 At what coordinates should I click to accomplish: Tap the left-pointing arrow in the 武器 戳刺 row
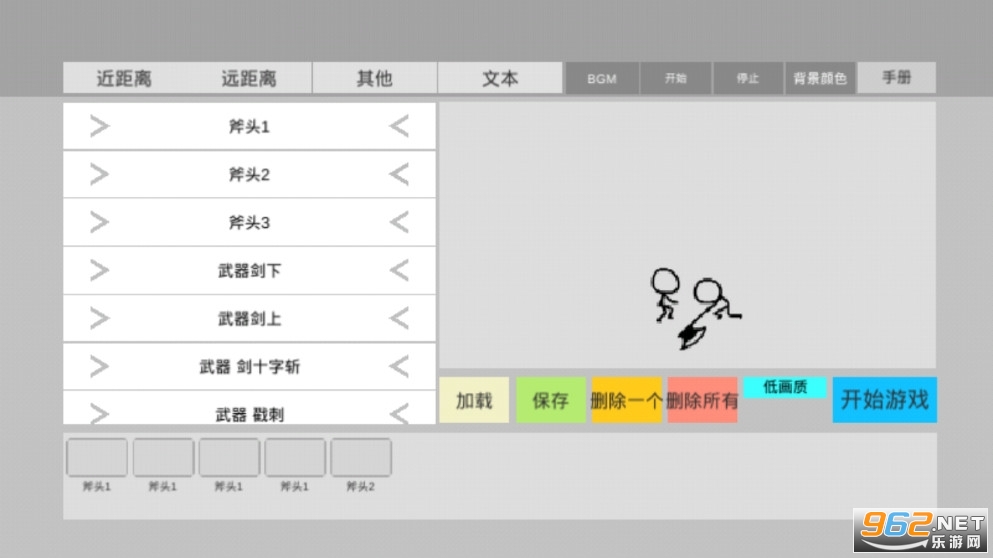399,414
